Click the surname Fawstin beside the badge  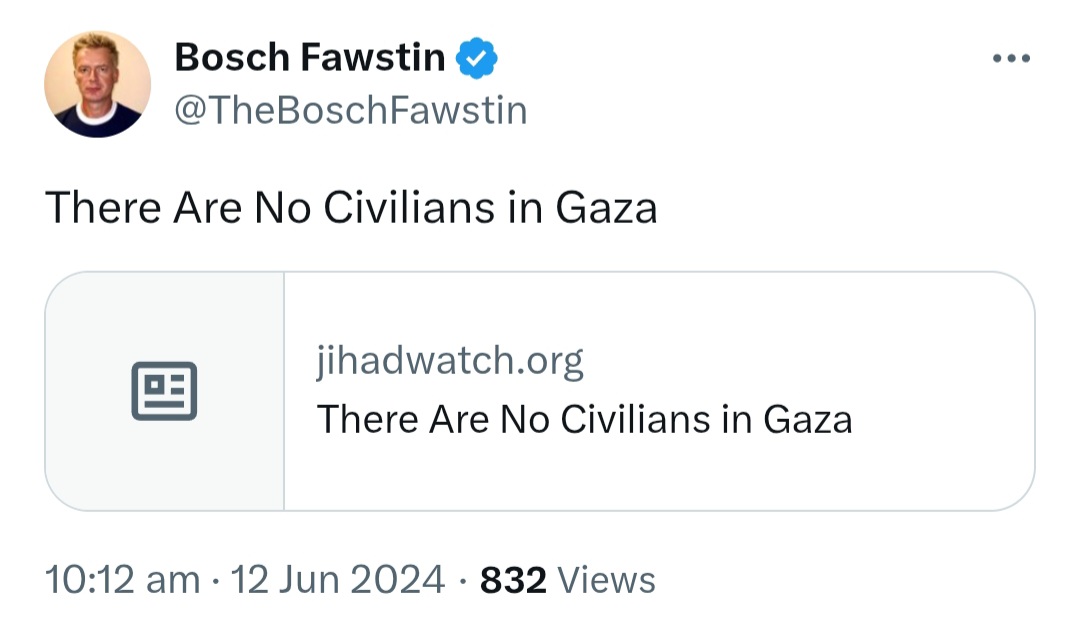coord(373,57)
